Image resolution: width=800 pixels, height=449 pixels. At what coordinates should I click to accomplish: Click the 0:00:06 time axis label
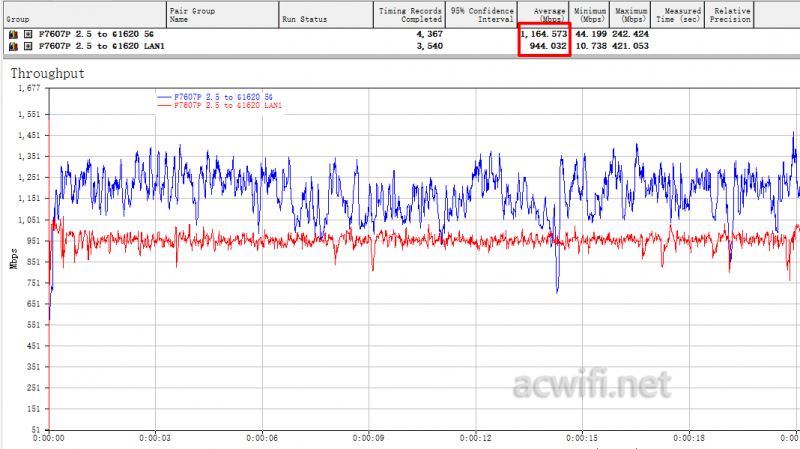(x=262, y=438)
